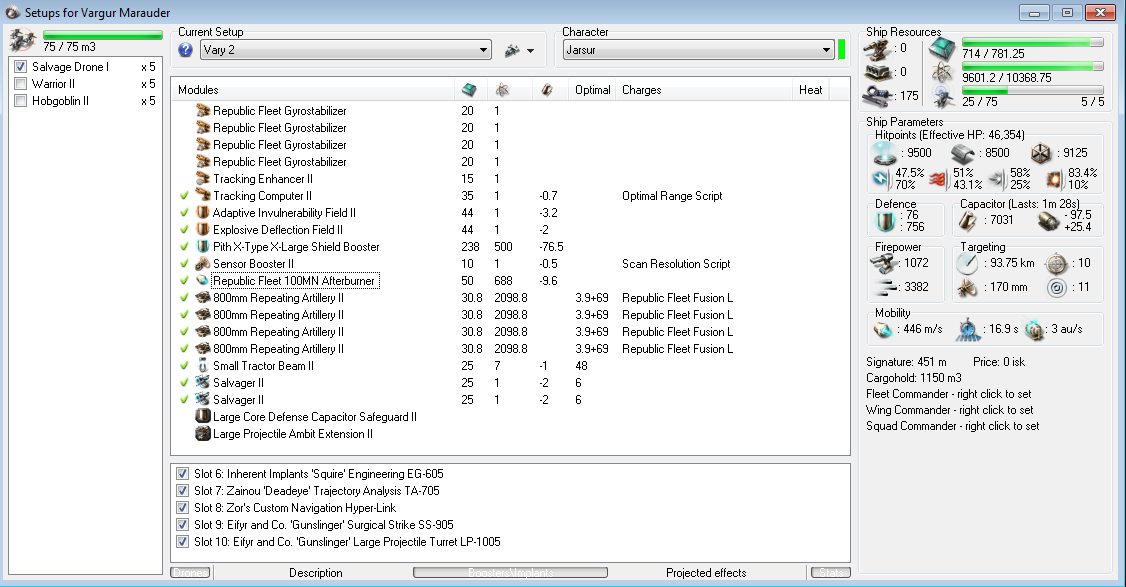Click the Pith X-Type Shield Booster module icon
Screen dimensions: 1126x587
(202, 247)
